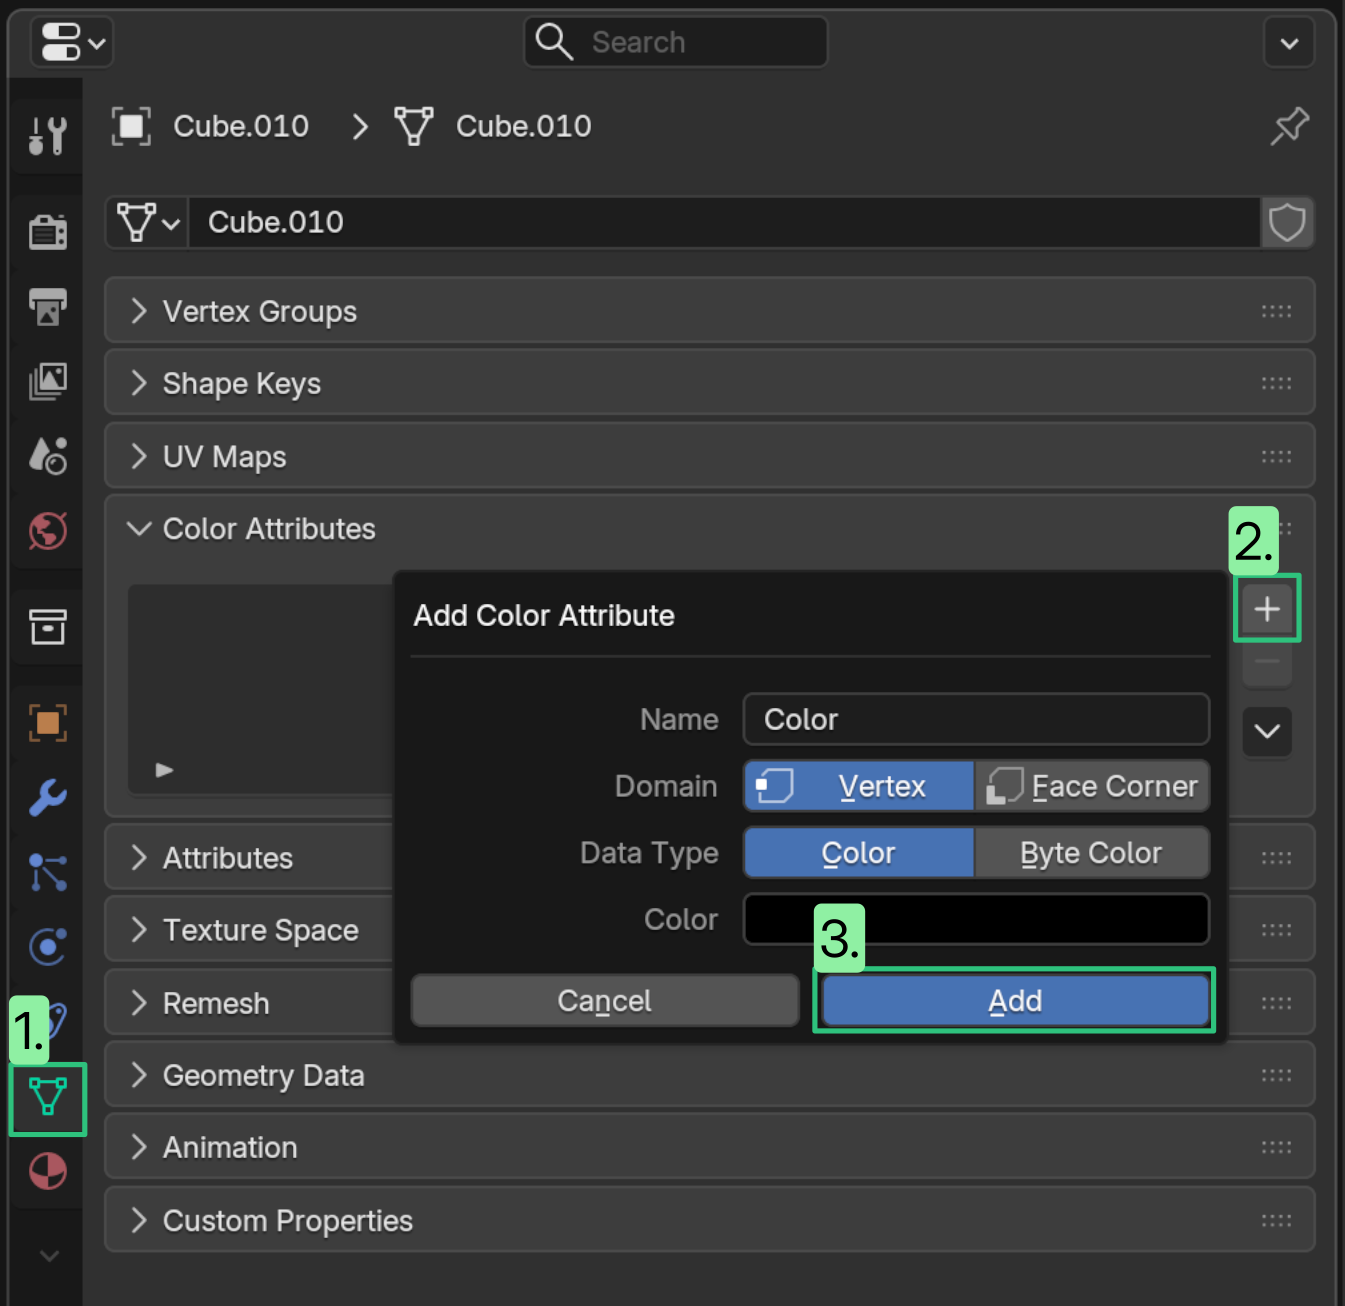This screenshot has width=1345, height=1306.
Task: Open the Tool properties tab
Action: (x=47, y=135)
